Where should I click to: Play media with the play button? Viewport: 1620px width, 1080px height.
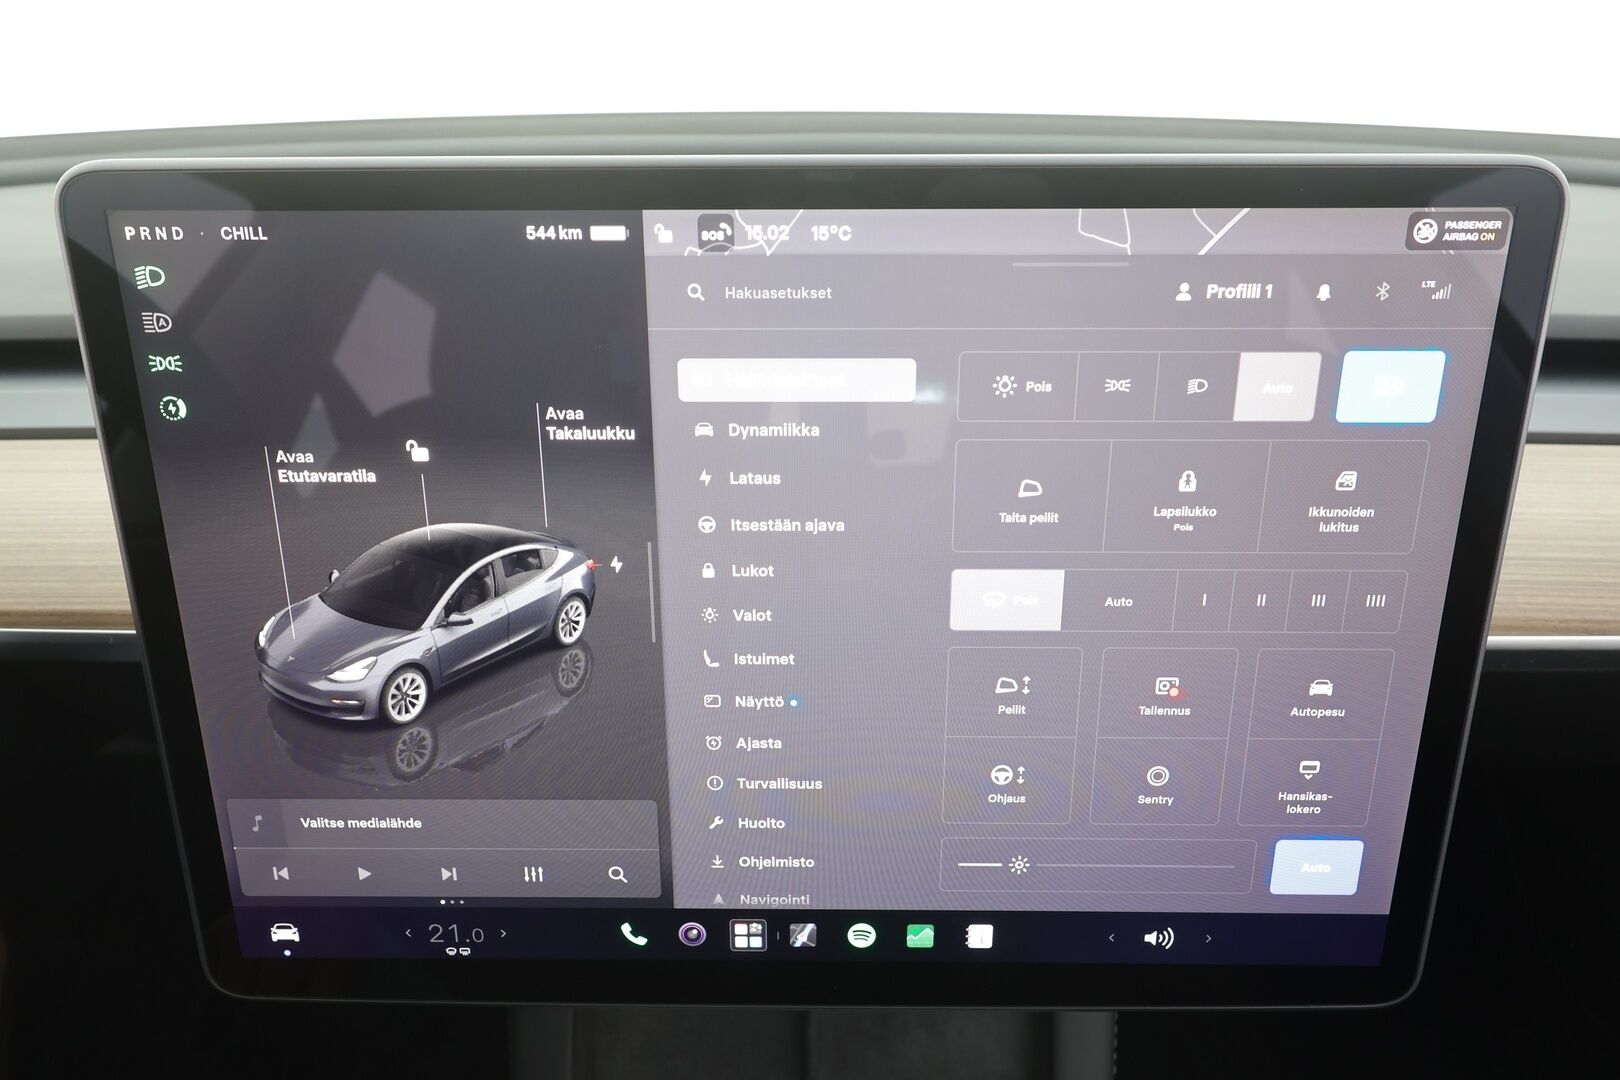pyautogui.click(x=364, y=873)
